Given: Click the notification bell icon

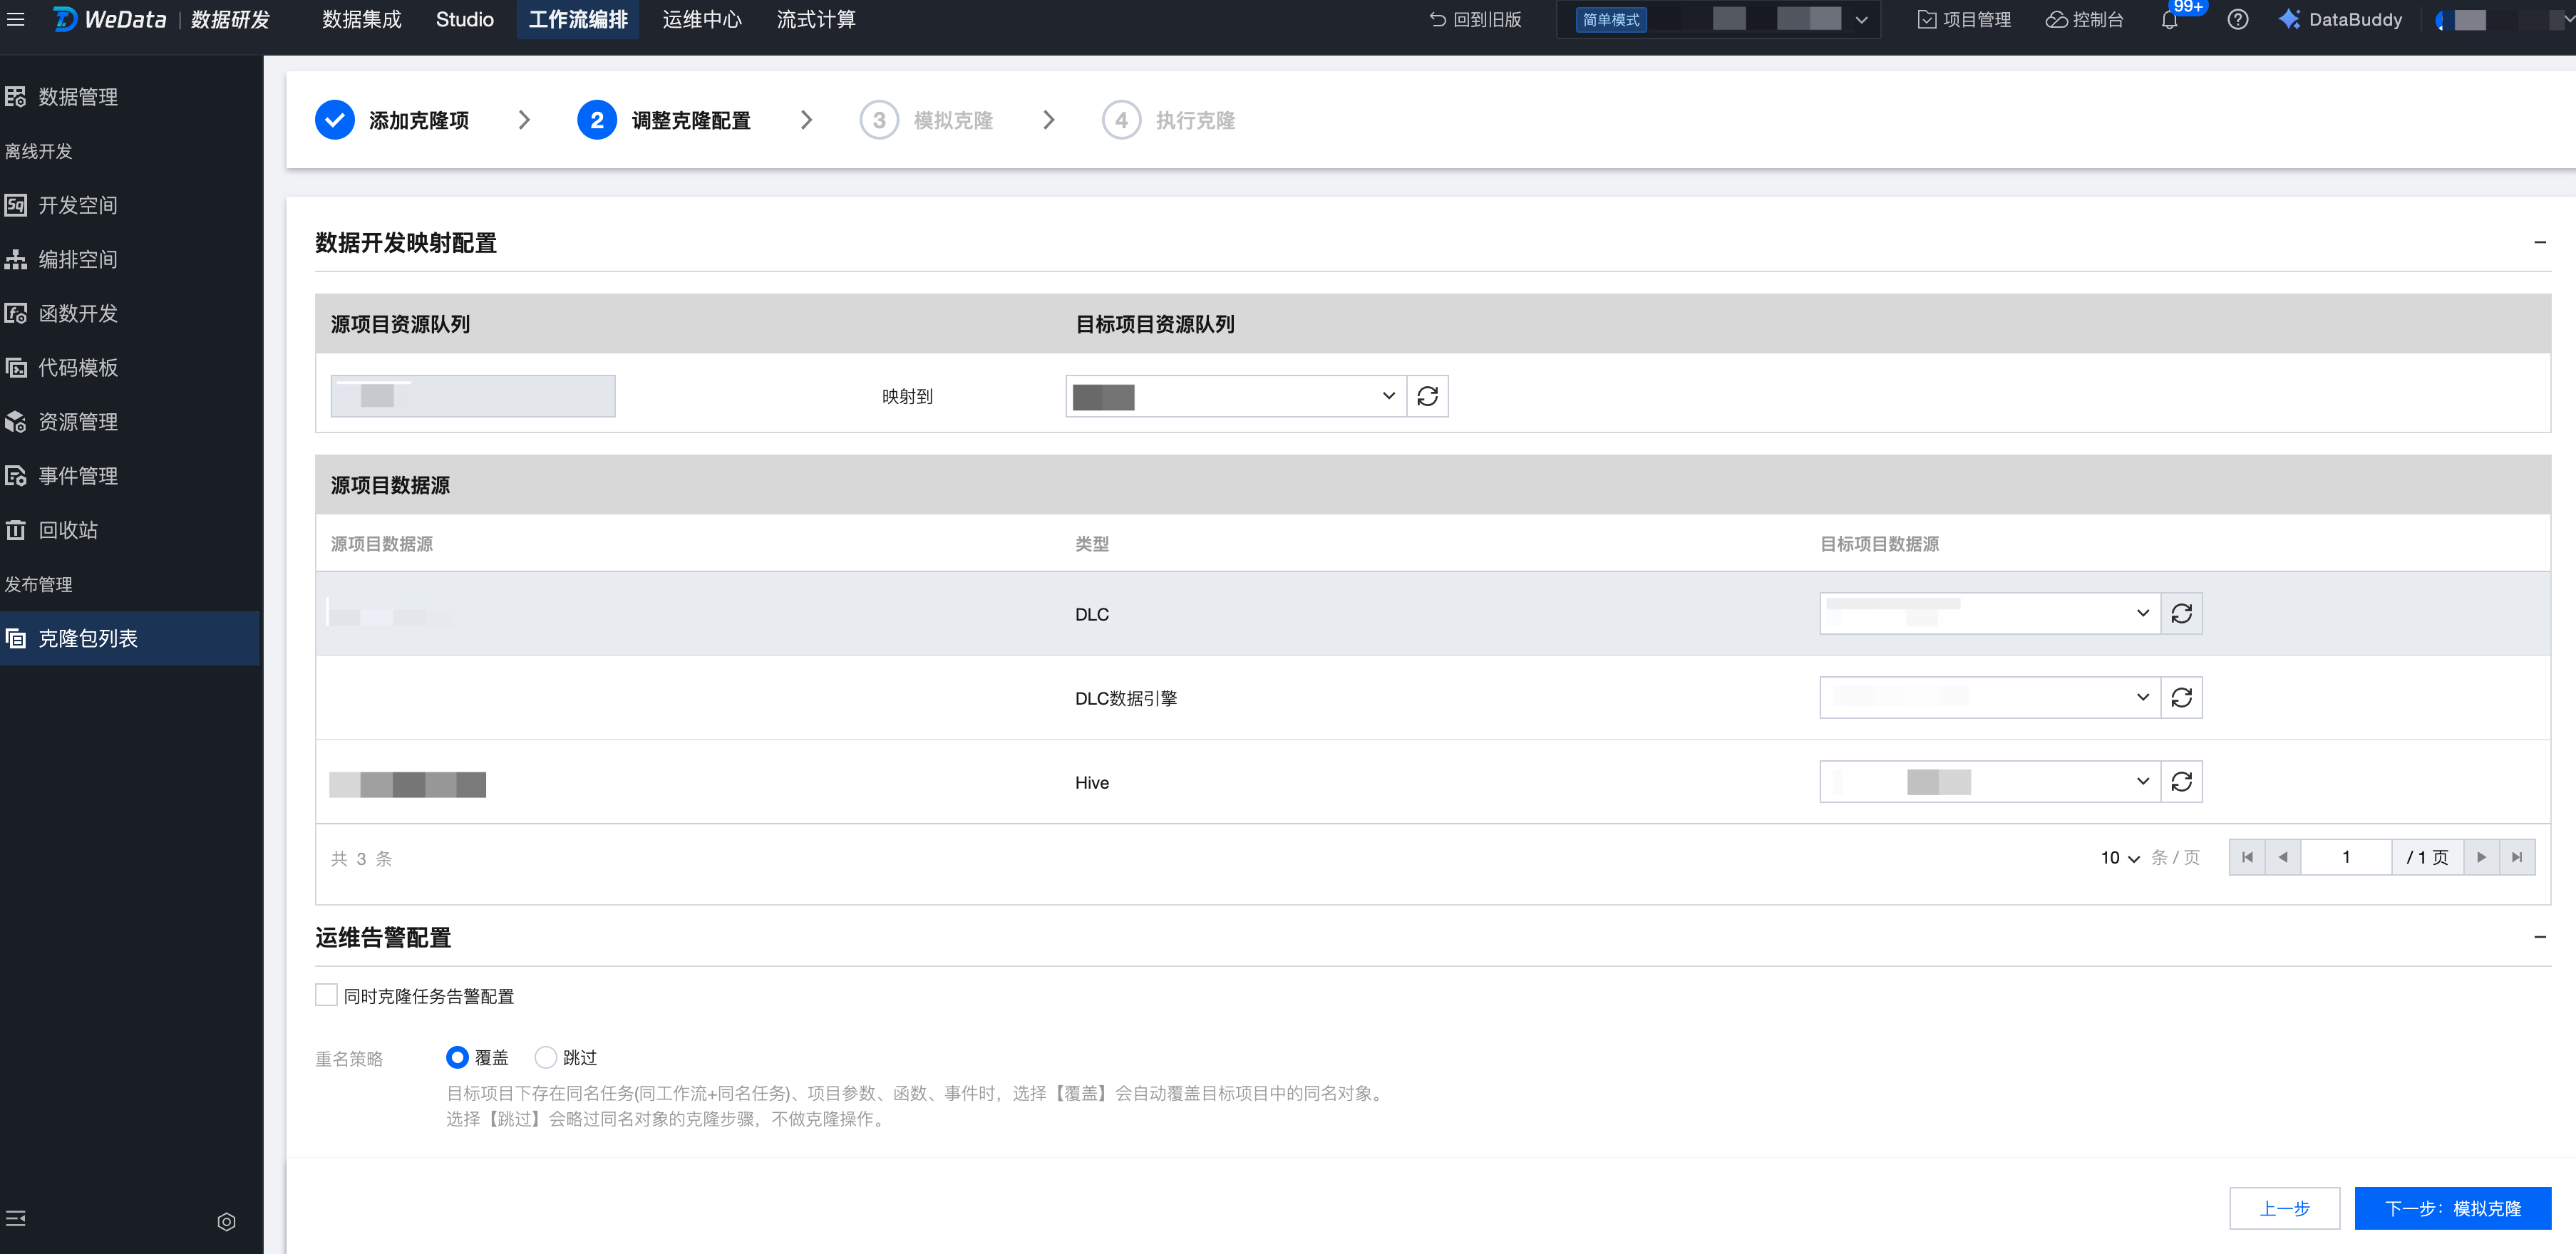Looking at the screenshot, I should click(x=2169, y=21).
